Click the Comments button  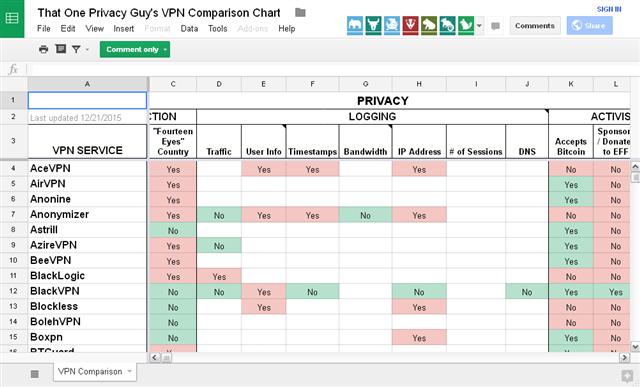535,26
